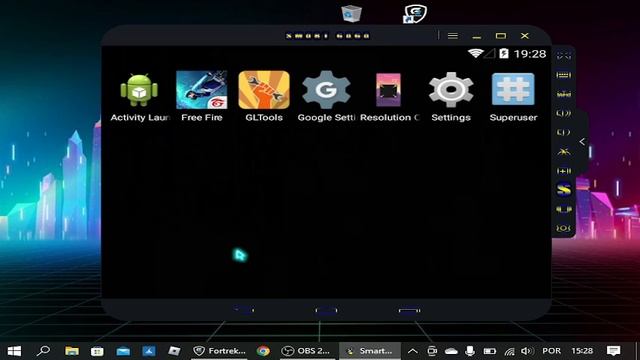Open Windows taskbar search

pos(43,351)
